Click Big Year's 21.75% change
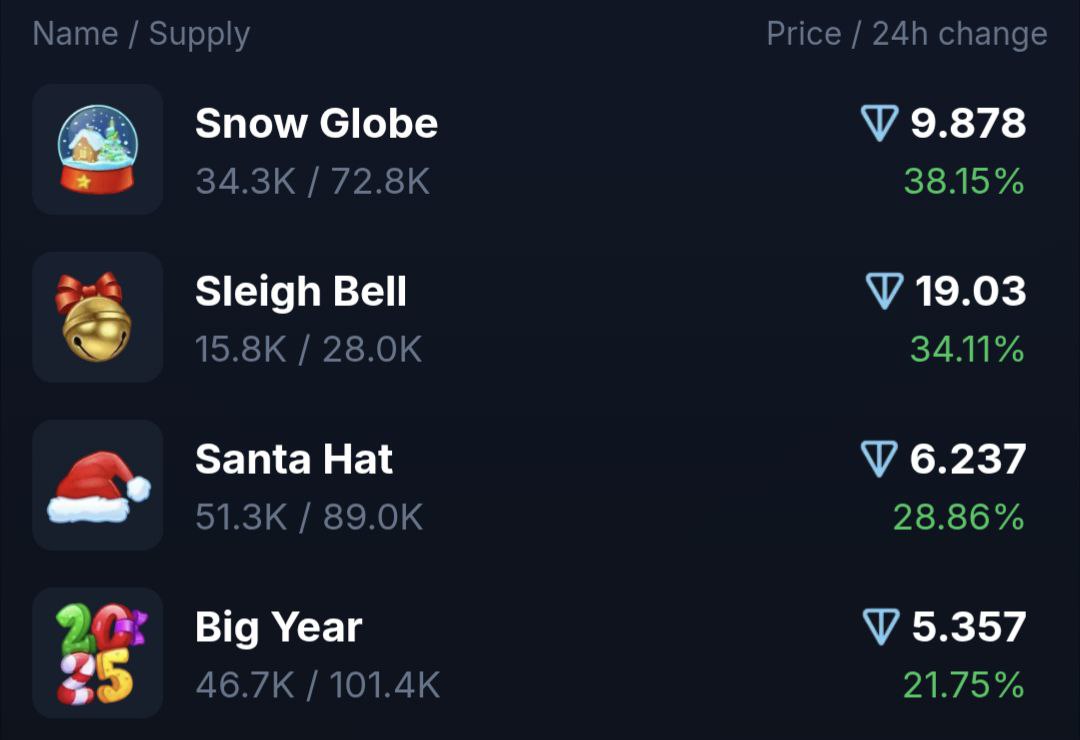The image size is (1080, 740). (964, 686)
